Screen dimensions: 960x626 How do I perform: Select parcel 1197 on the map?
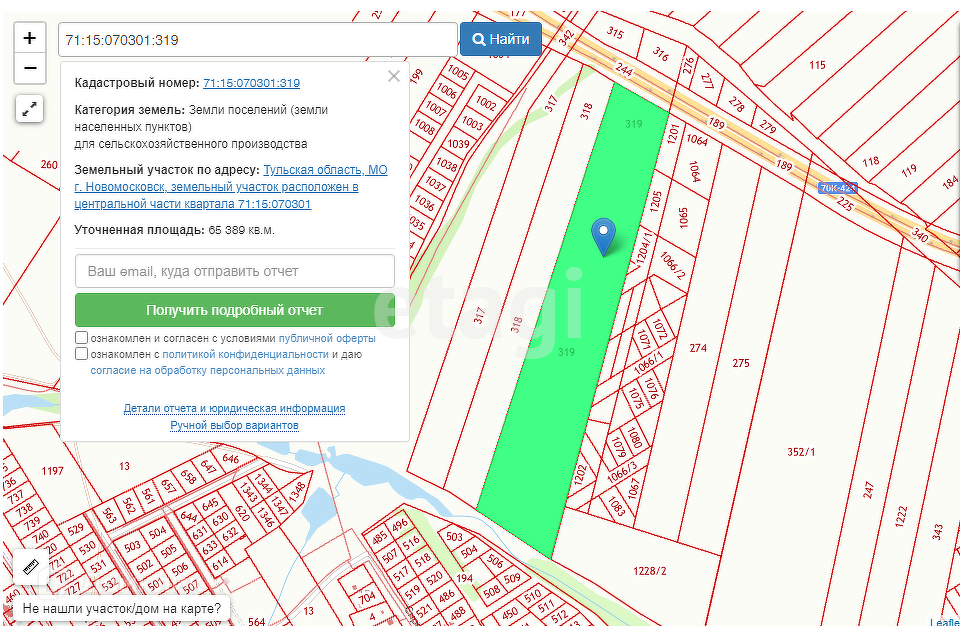tap(53, 470)
